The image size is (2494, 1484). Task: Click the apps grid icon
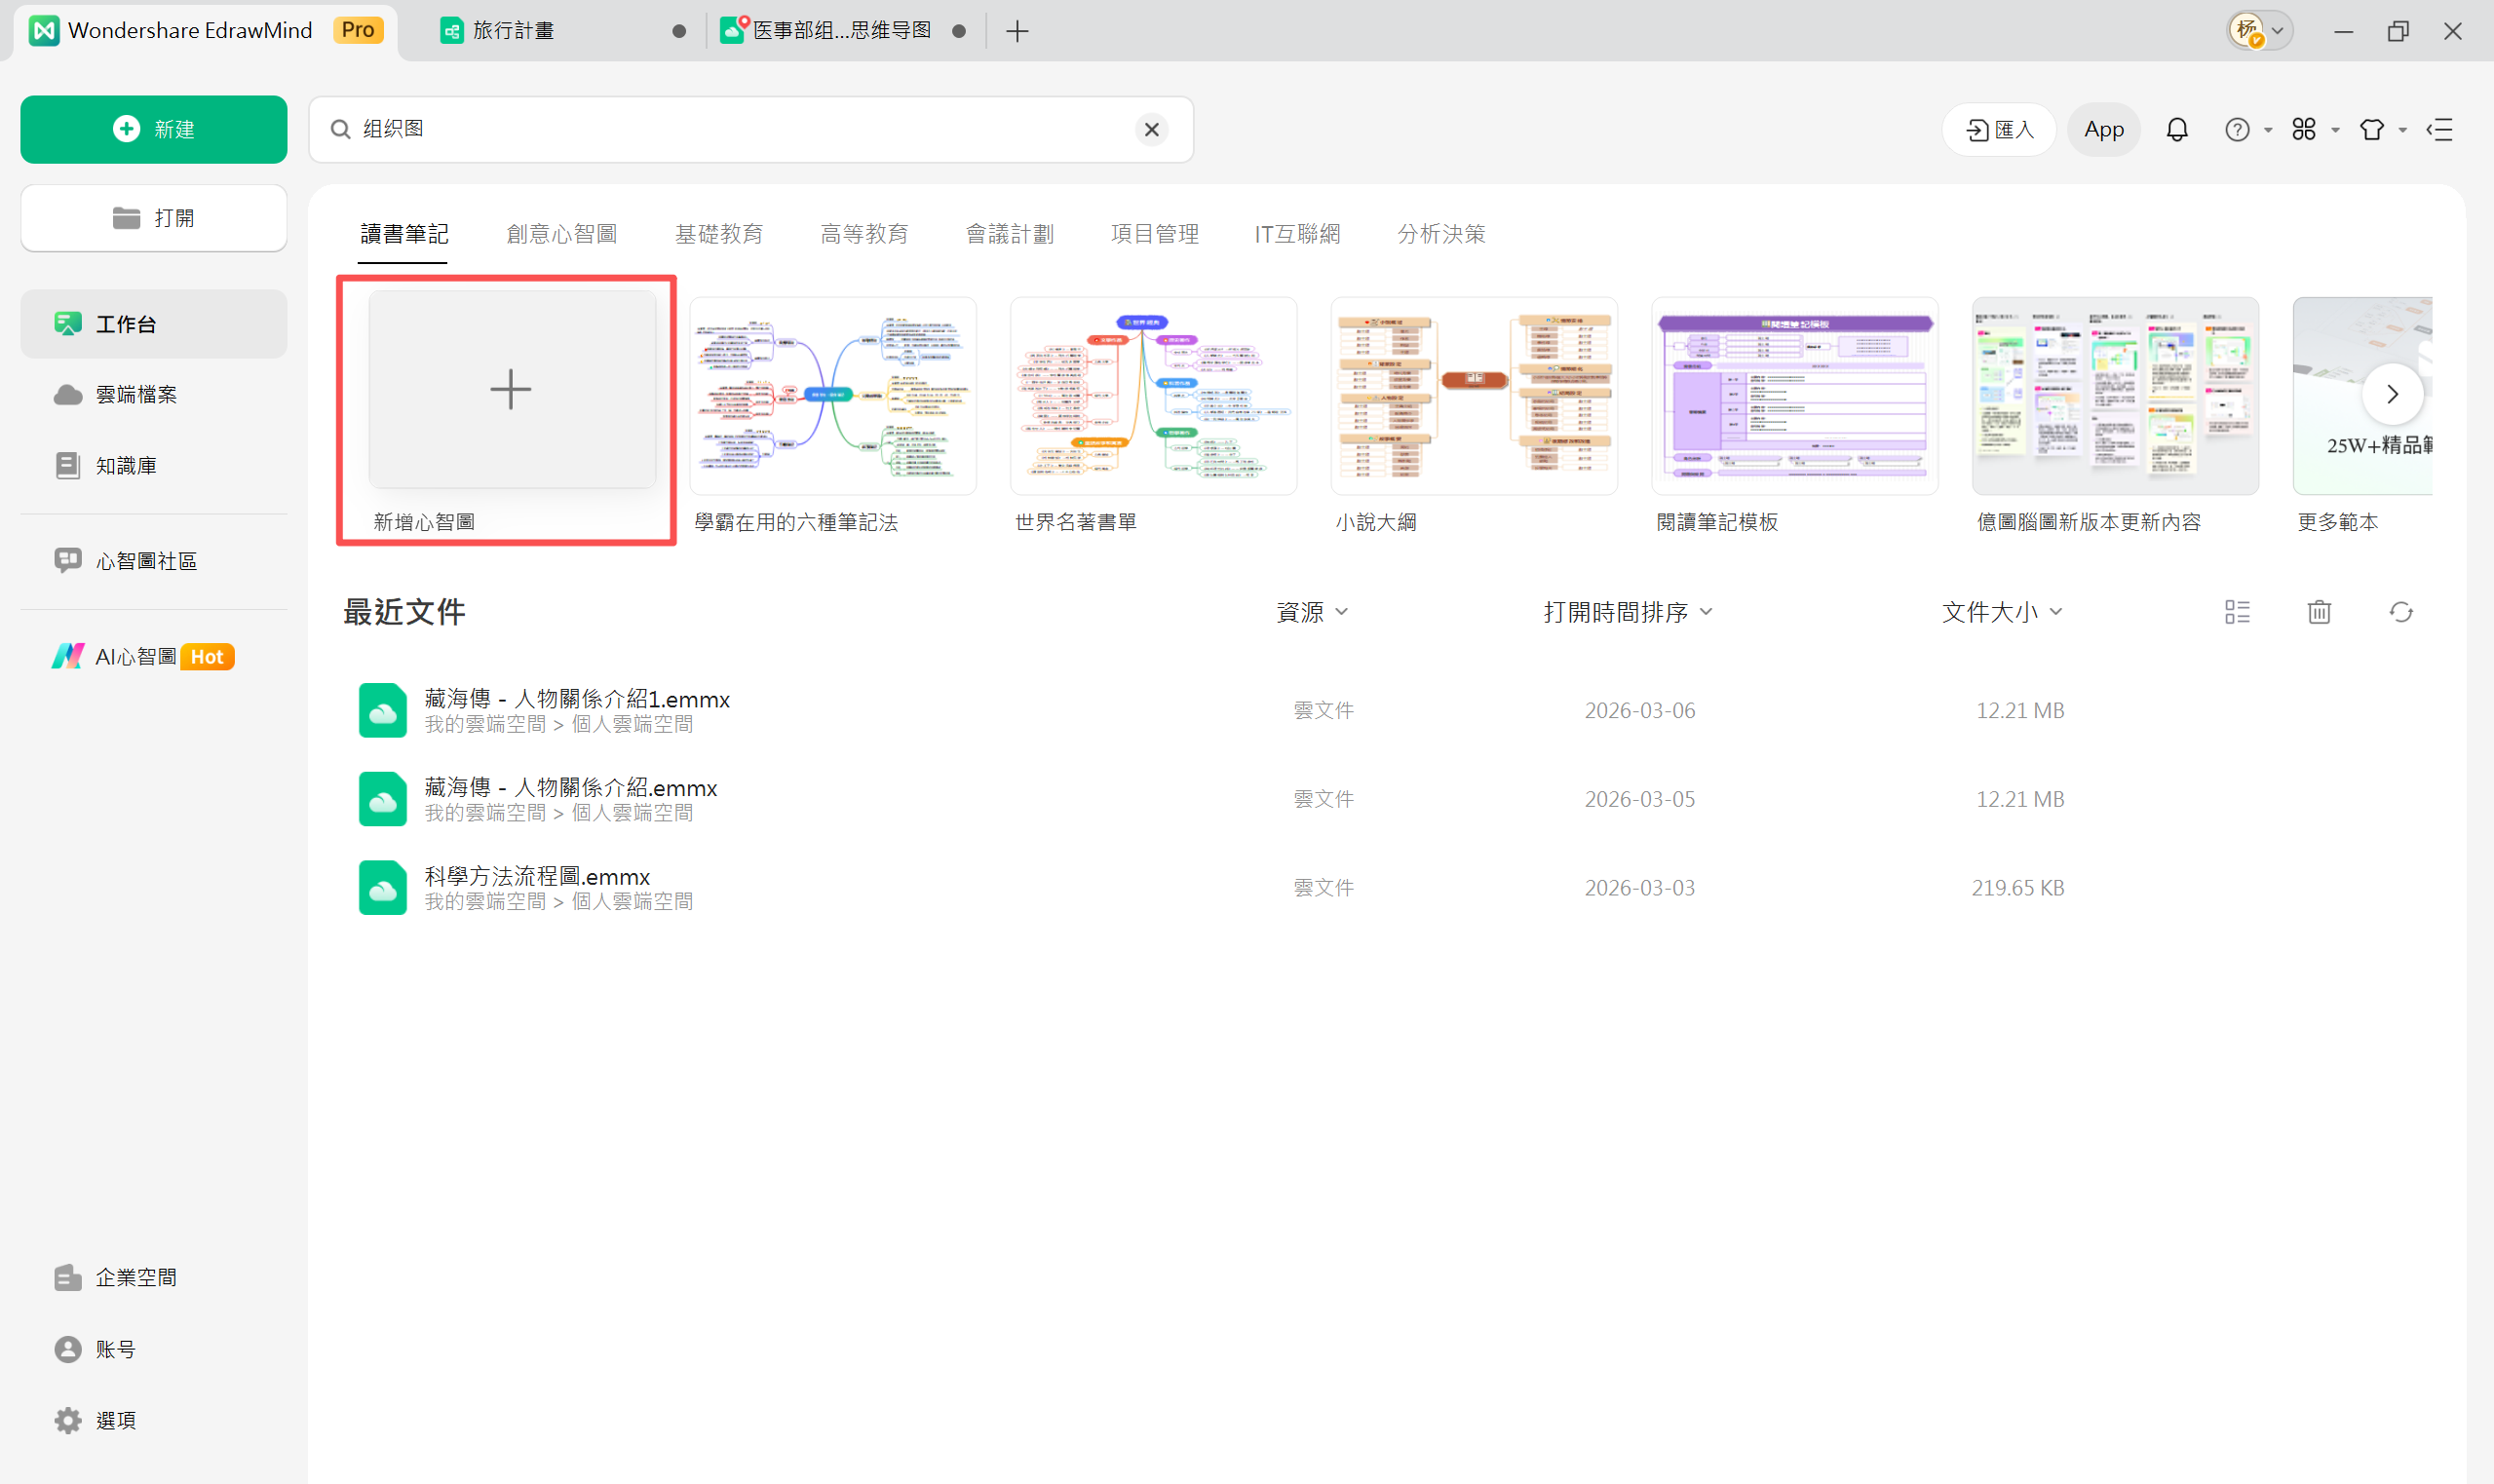(x=2304, y=130)
